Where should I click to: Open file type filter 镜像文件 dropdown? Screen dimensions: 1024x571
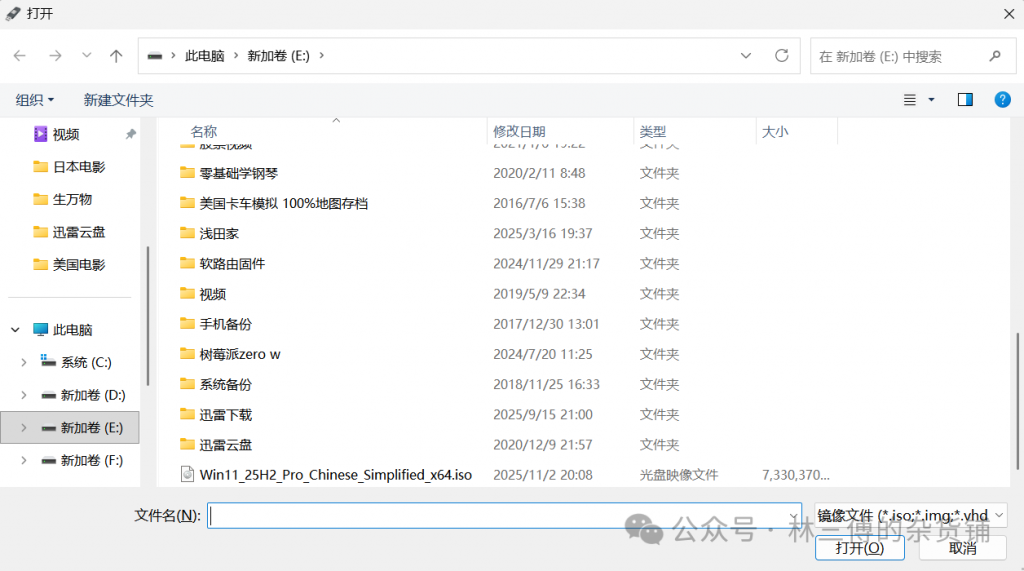pyautogui.click(x=910, y=515)
